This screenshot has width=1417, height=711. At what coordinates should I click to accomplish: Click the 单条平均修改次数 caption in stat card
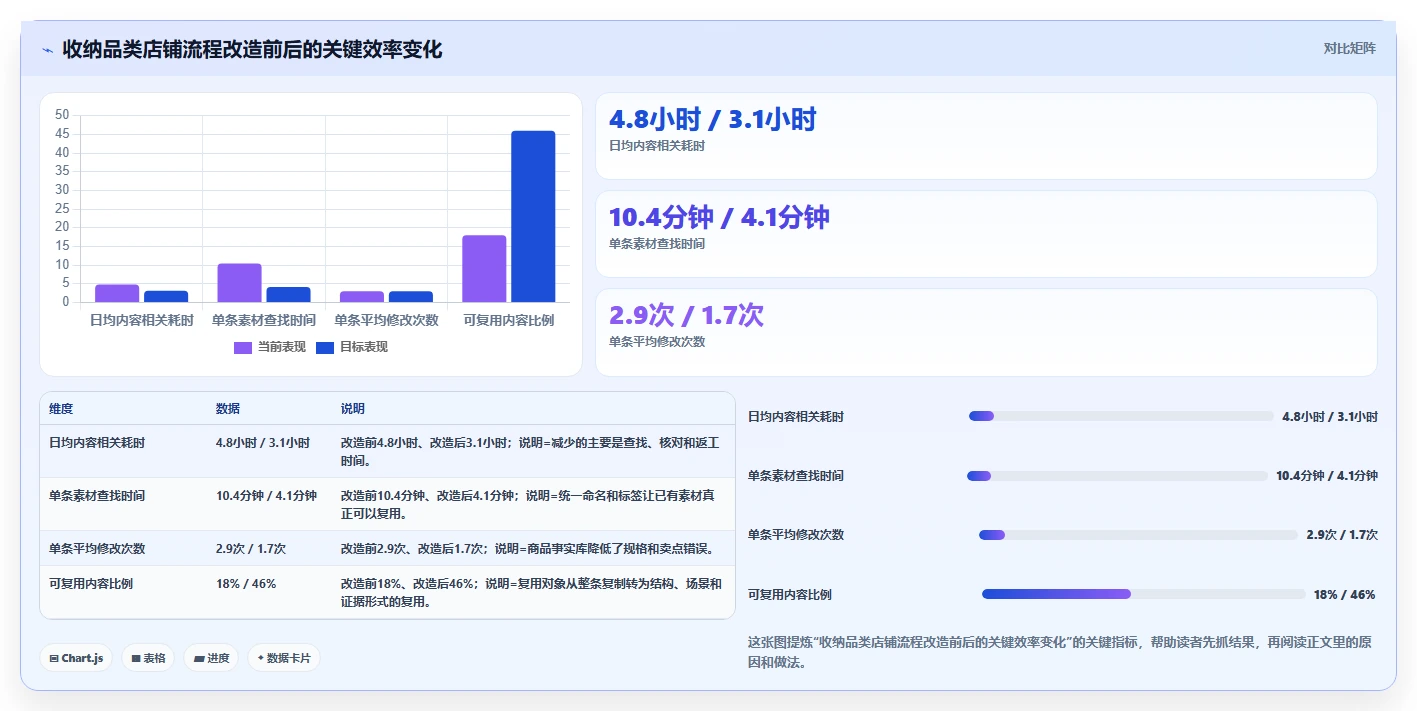pyautogui.click(x=657, y=342)
